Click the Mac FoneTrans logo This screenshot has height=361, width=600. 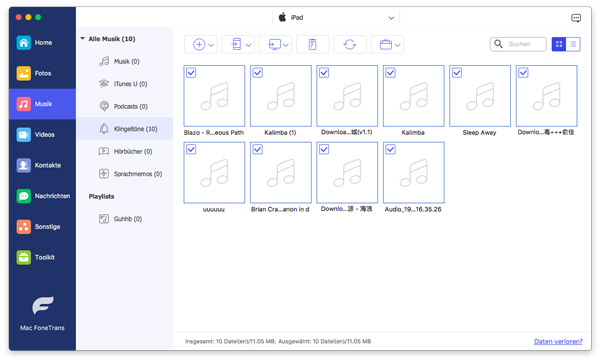(42, 305)
